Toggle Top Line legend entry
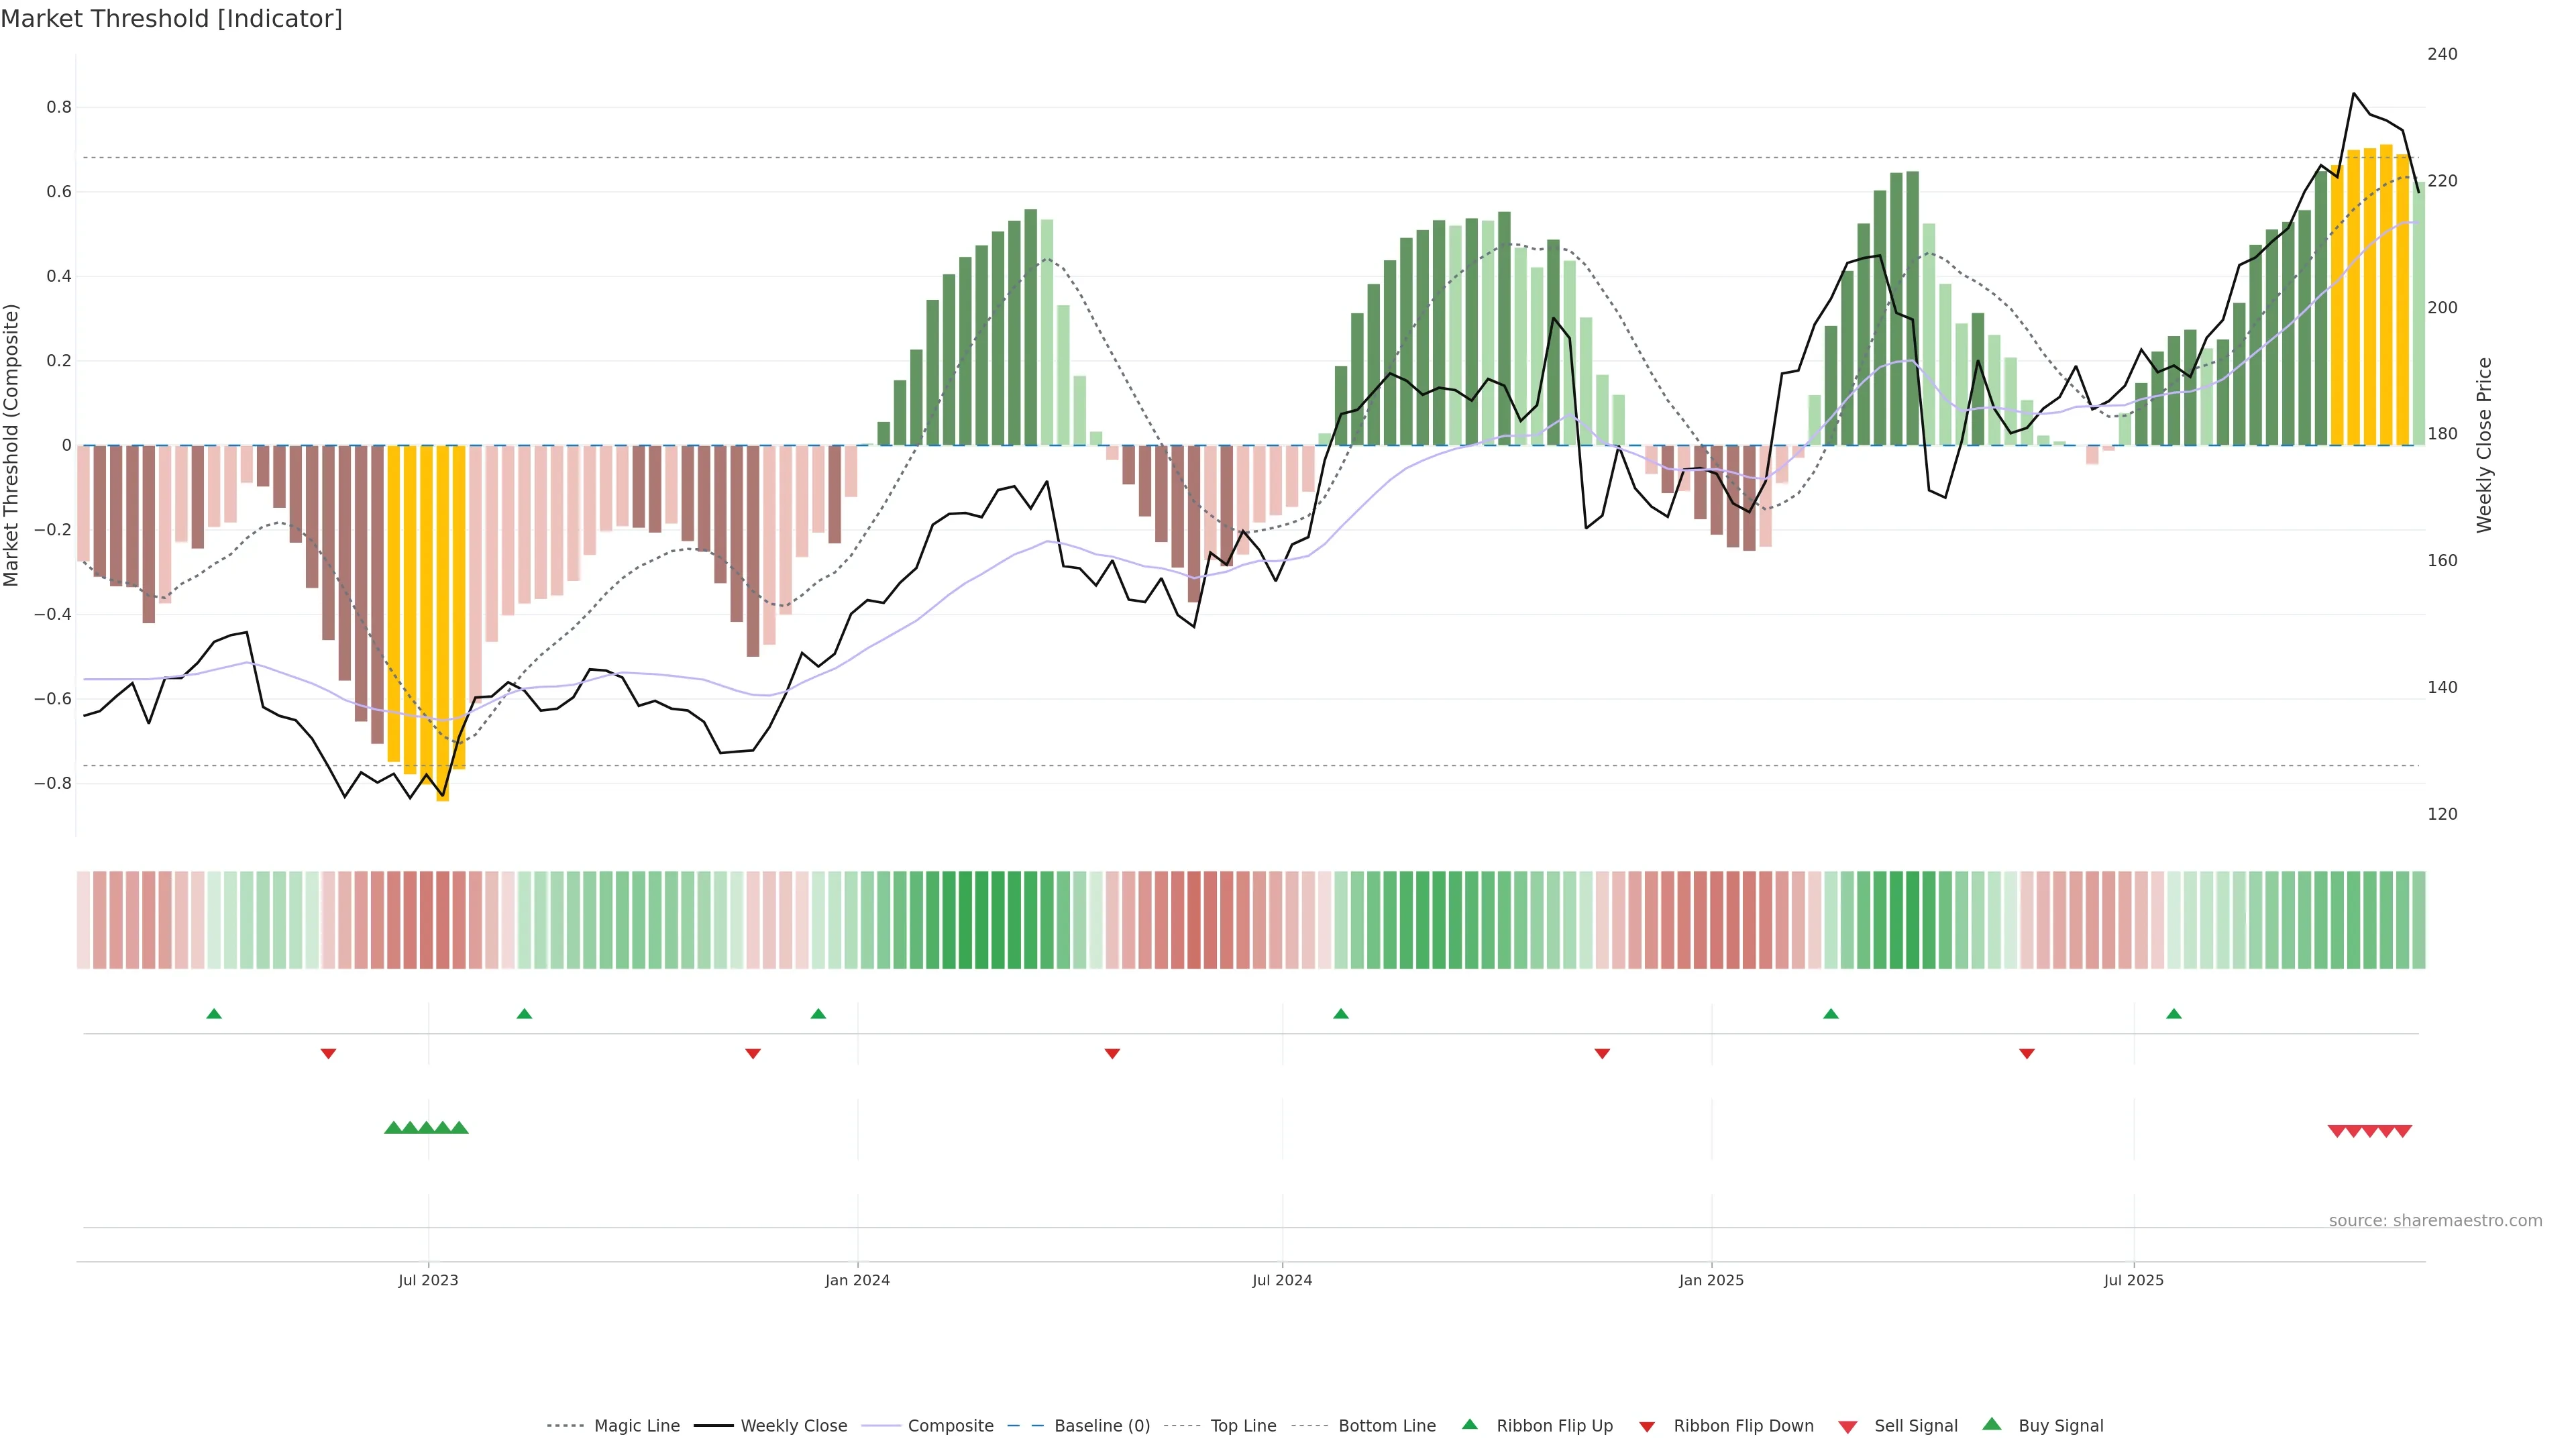This screenshot has width=2576, height=1449. coord(1243,1426)
